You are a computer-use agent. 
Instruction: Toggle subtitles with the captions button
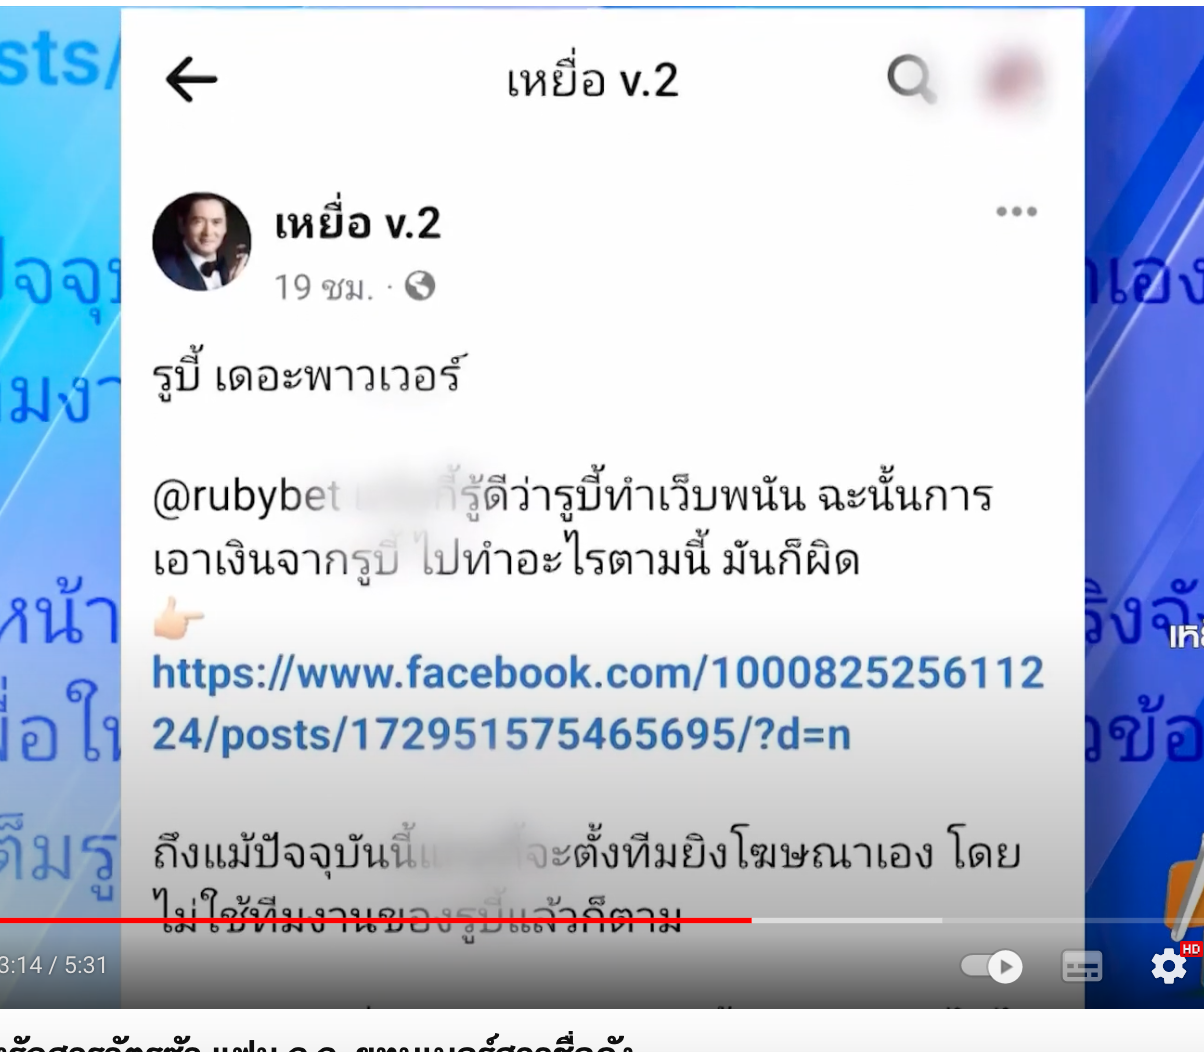[x=1081, y=966]
